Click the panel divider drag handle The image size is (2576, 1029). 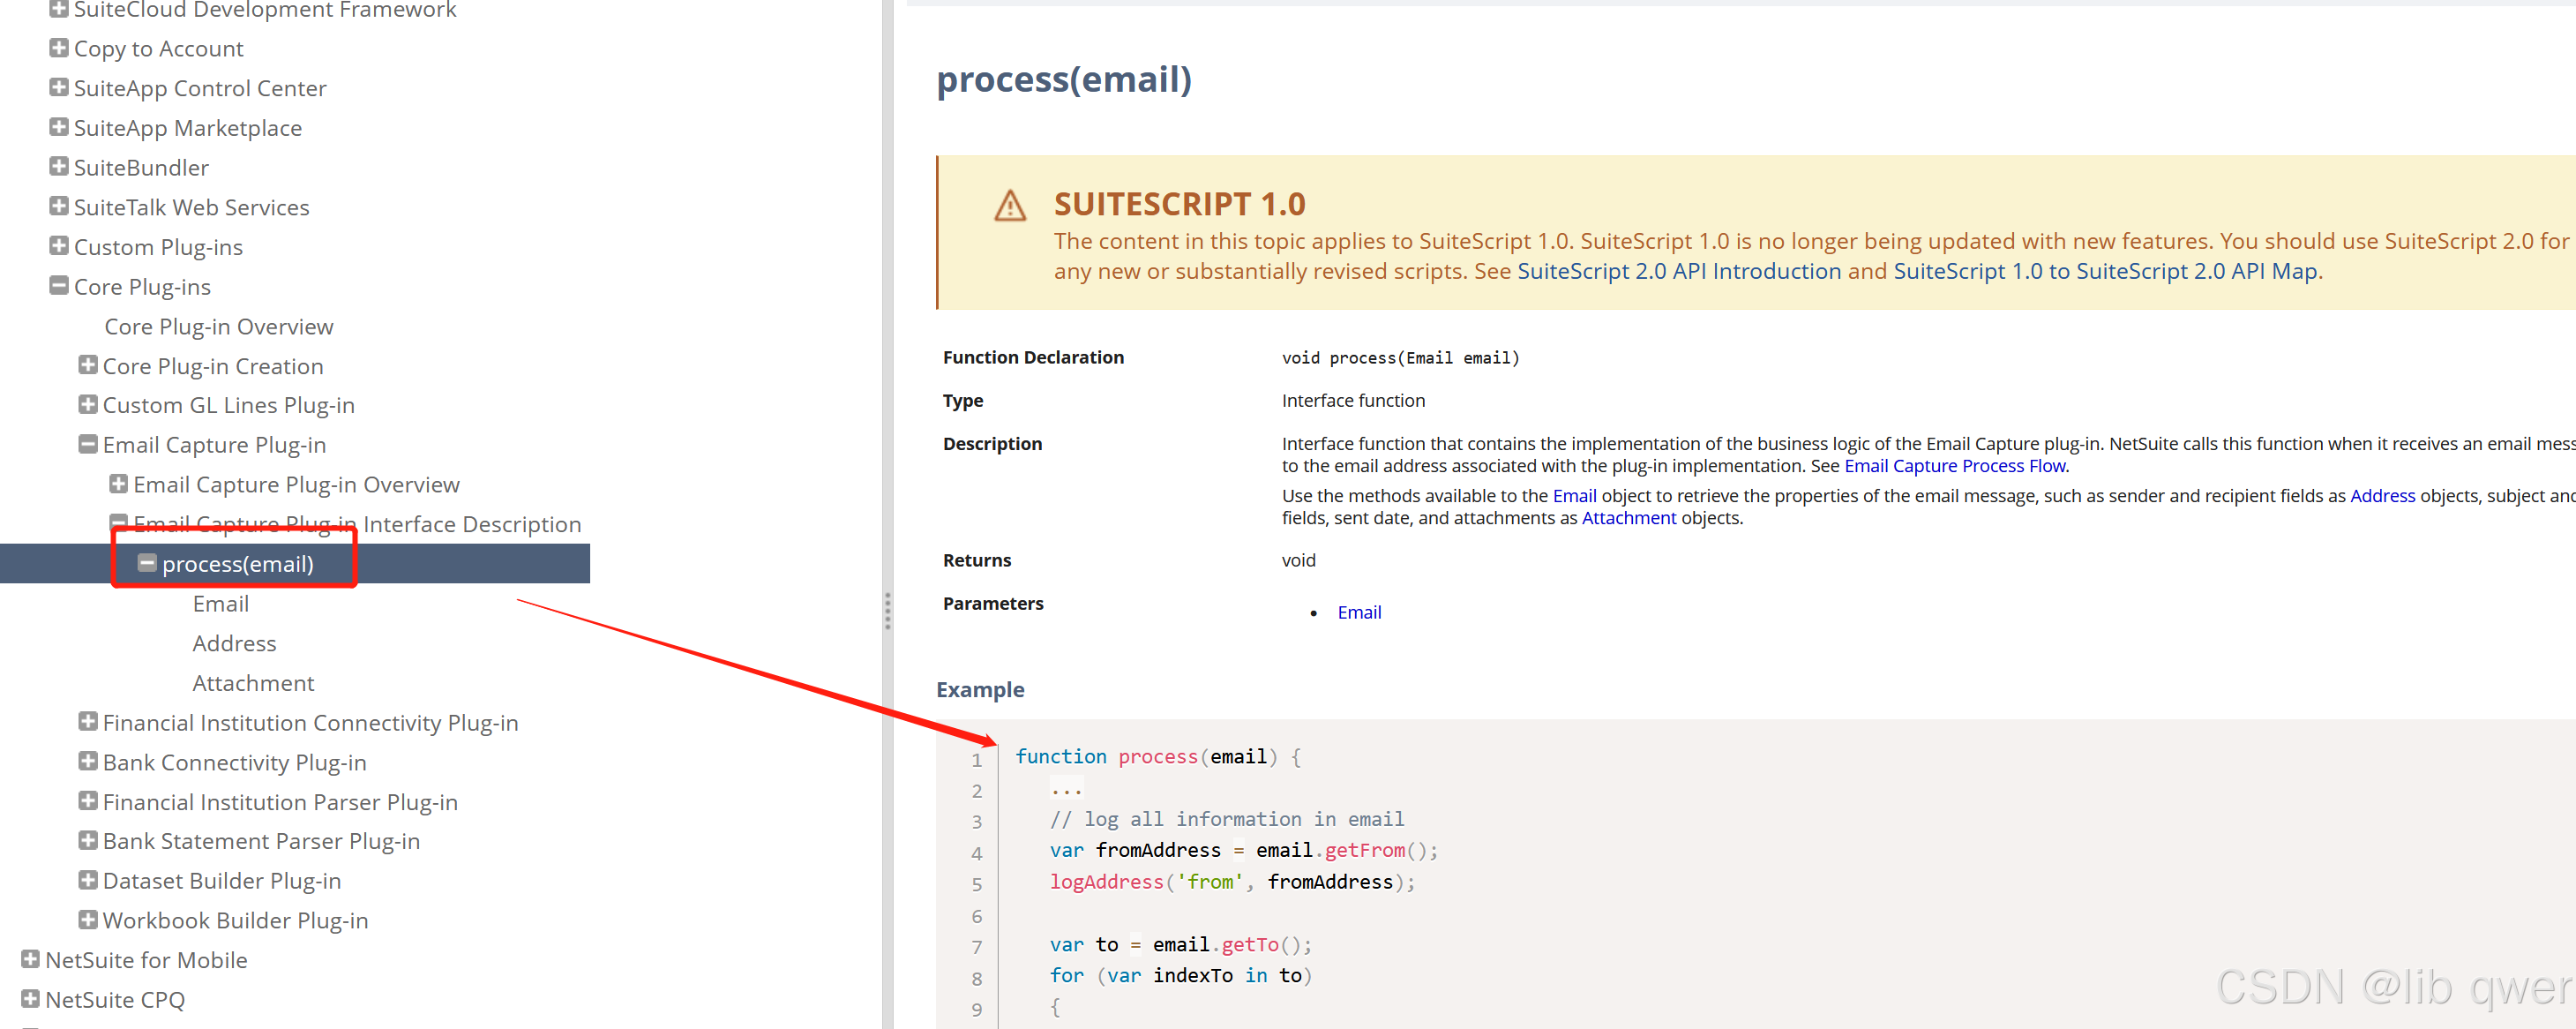pyautogui.click(x=887, y=611)
